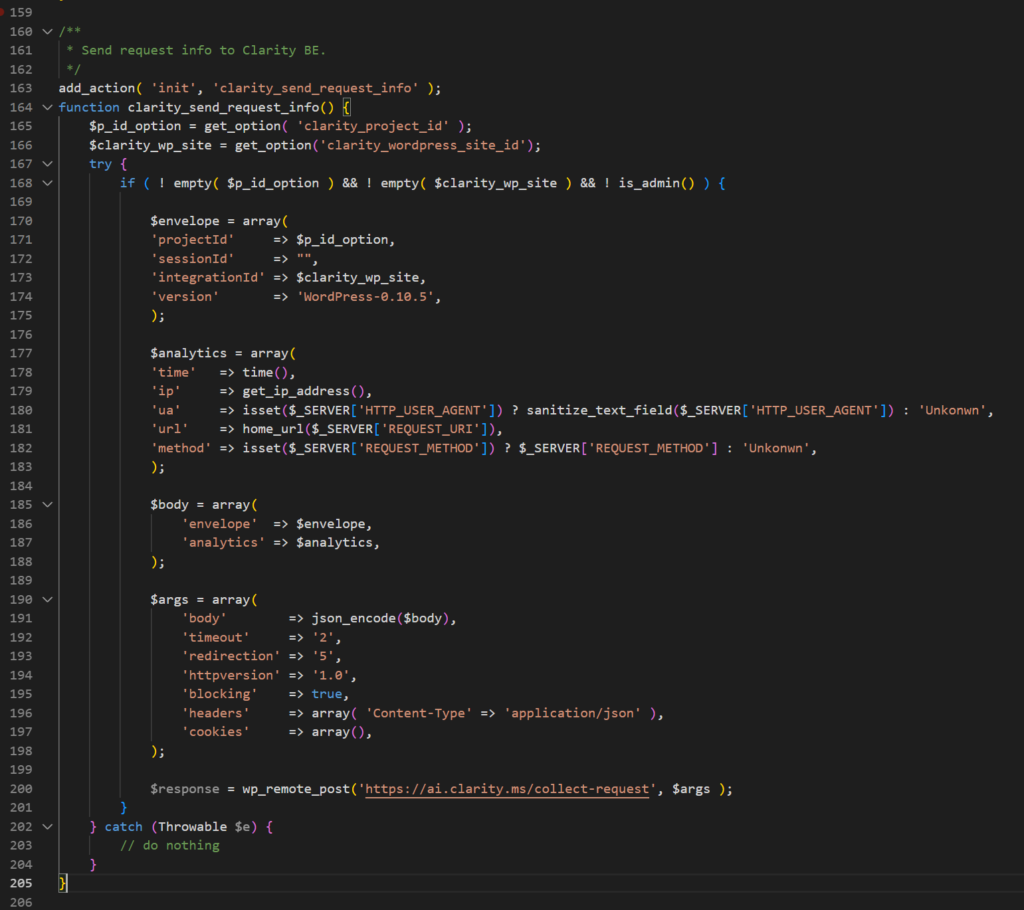Open the ai.clarity.ms collect-request URL
The width and height of the screenshot is (1024, 910).
pos(510,789)
